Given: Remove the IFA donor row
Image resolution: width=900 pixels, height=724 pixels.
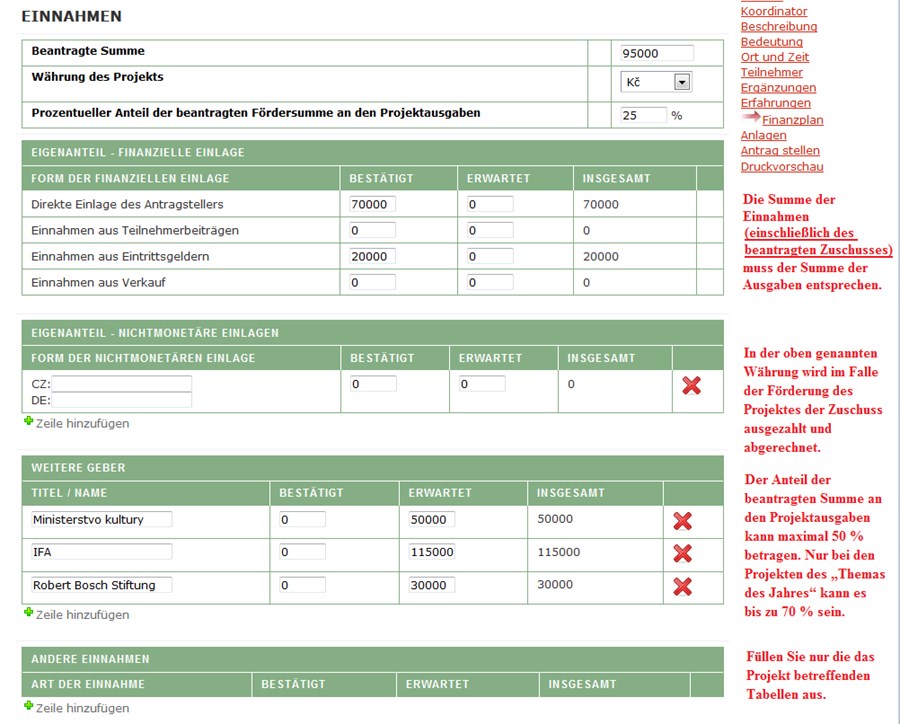Looking at the screenshot, I should pyautogui.click(x=683, y=553).
